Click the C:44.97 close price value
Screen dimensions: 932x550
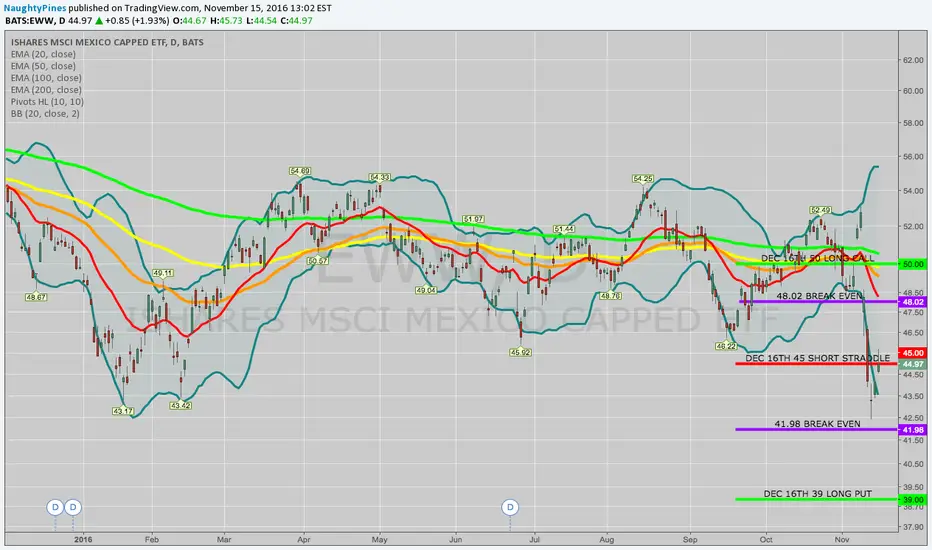(297, 21)
